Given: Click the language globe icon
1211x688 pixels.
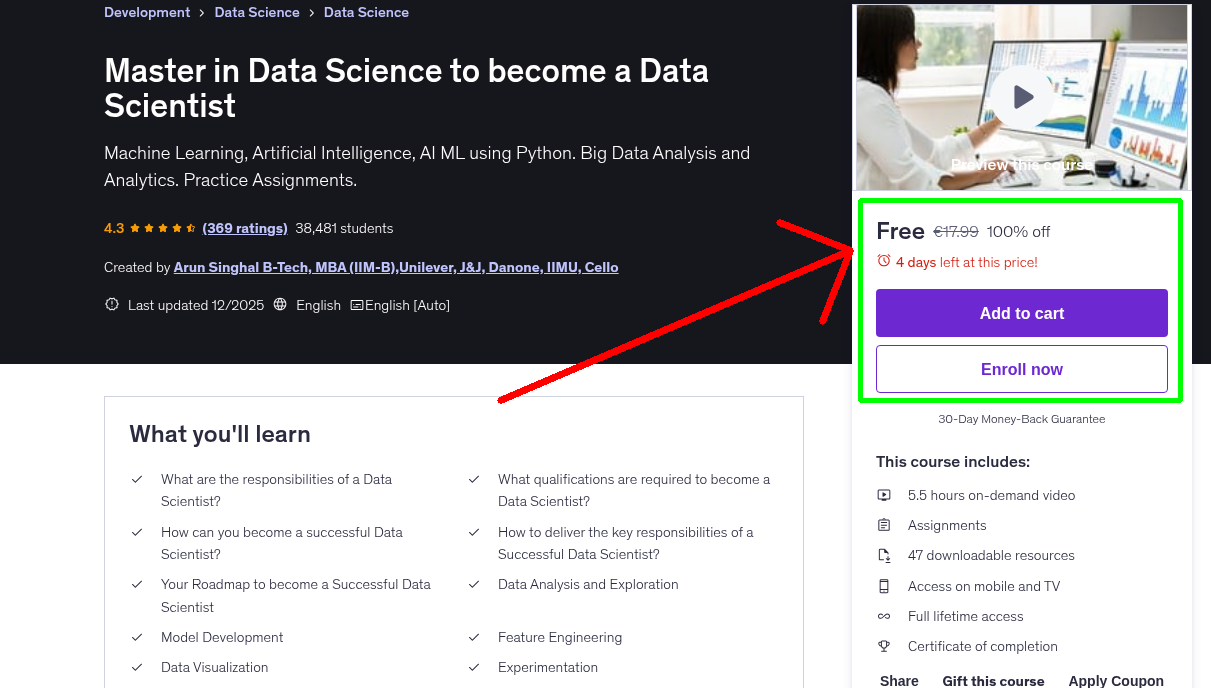Looking at the screenshot, I should 279,305.
